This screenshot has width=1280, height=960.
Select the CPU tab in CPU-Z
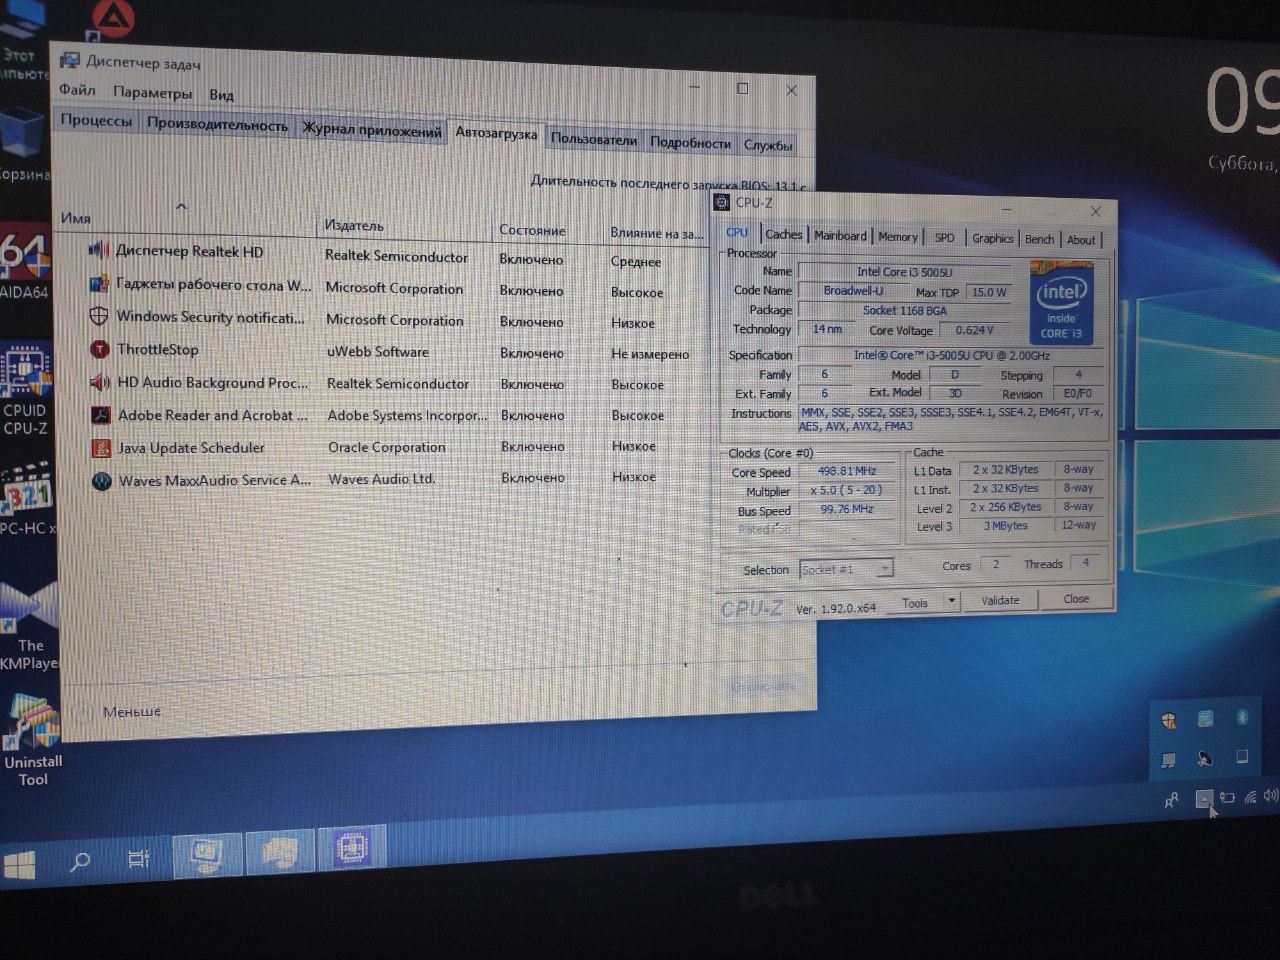pyautogui.click(x=737, y=232)
